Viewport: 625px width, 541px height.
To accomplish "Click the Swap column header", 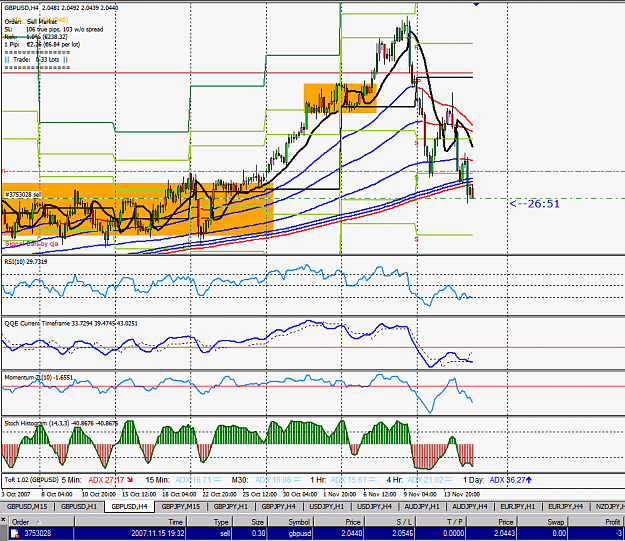I will pyautogui.click(x=543, y=522).
